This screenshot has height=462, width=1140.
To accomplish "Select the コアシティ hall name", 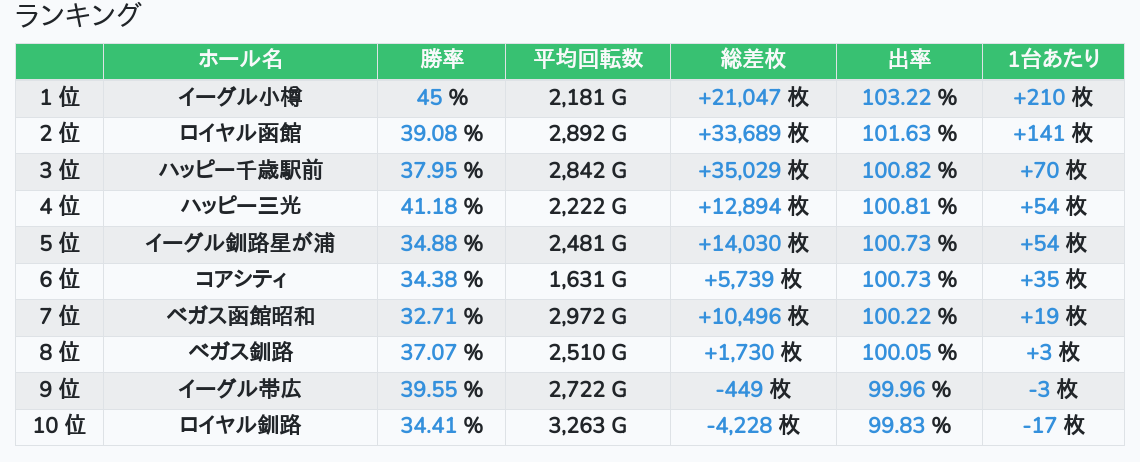I will [x=240, y=280].
